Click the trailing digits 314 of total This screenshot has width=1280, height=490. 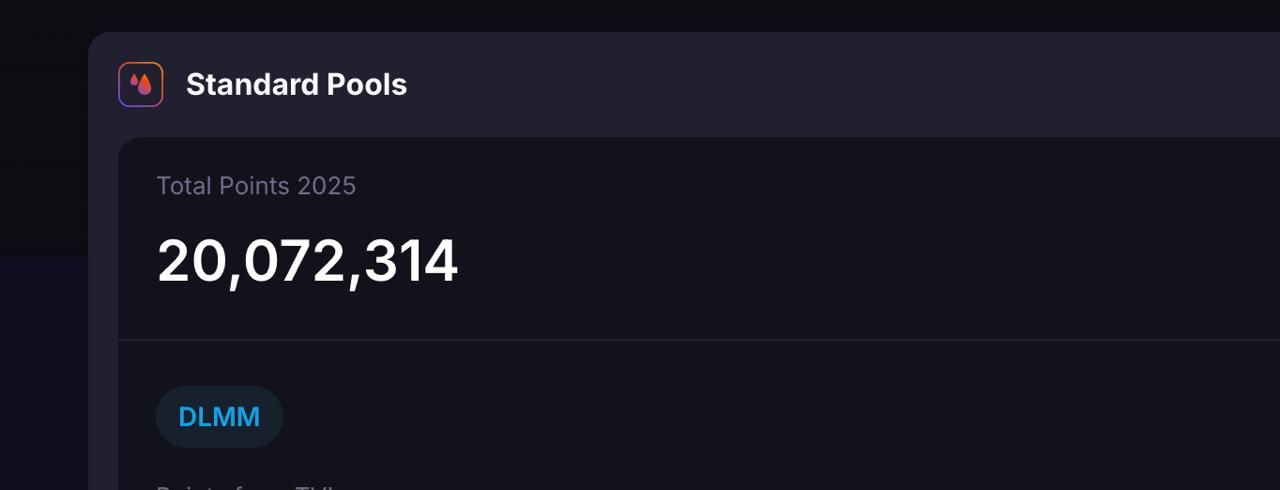coord(410,262)
